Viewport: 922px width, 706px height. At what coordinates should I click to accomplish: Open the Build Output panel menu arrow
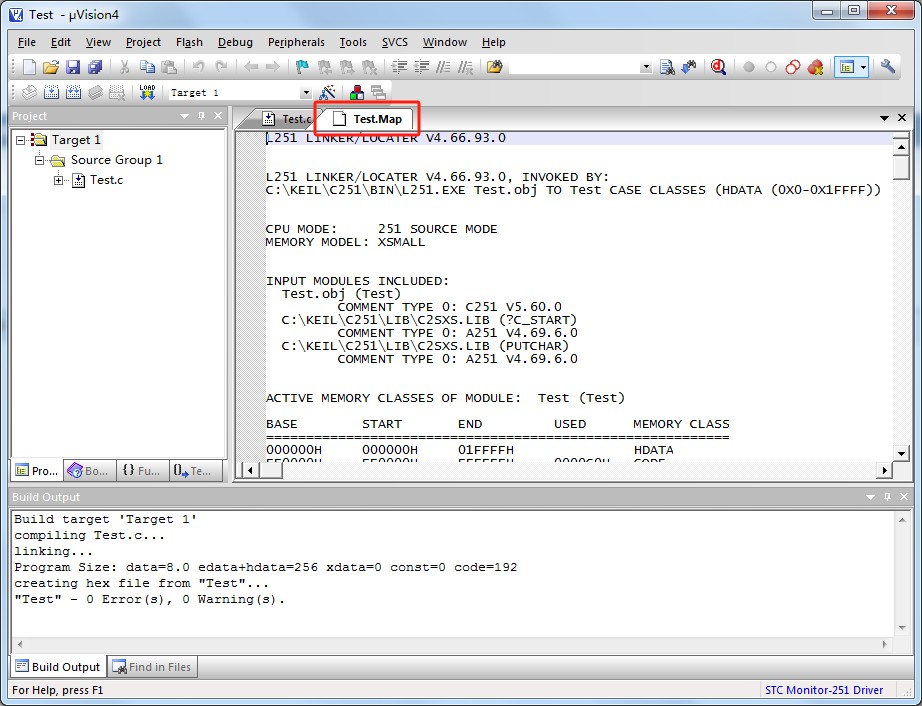871,497
